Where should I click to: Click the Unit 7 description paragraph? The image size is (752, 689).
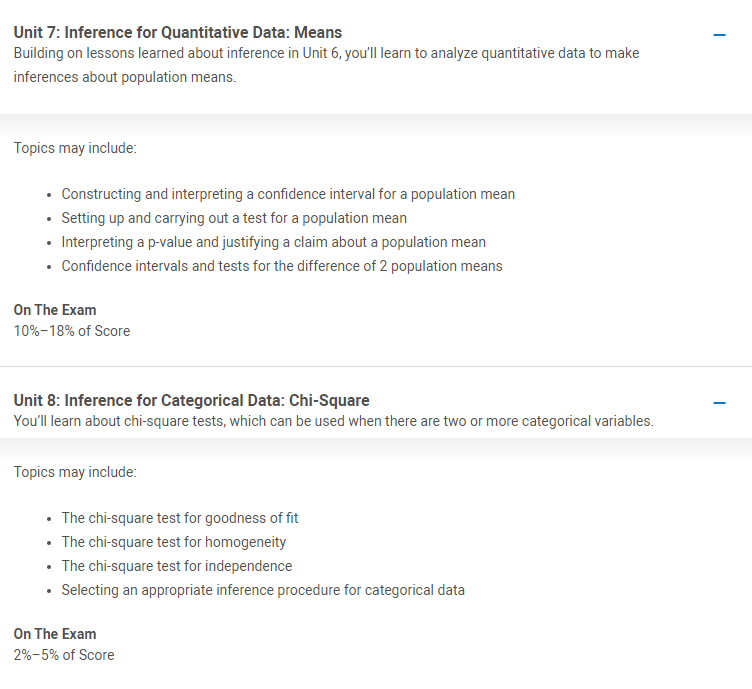click(x=326, y=65)
